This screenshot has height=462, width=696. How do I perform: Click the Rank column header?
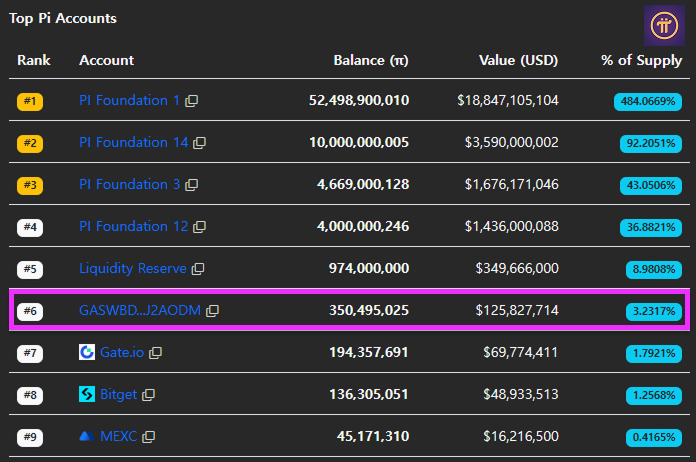pos(34,60)
